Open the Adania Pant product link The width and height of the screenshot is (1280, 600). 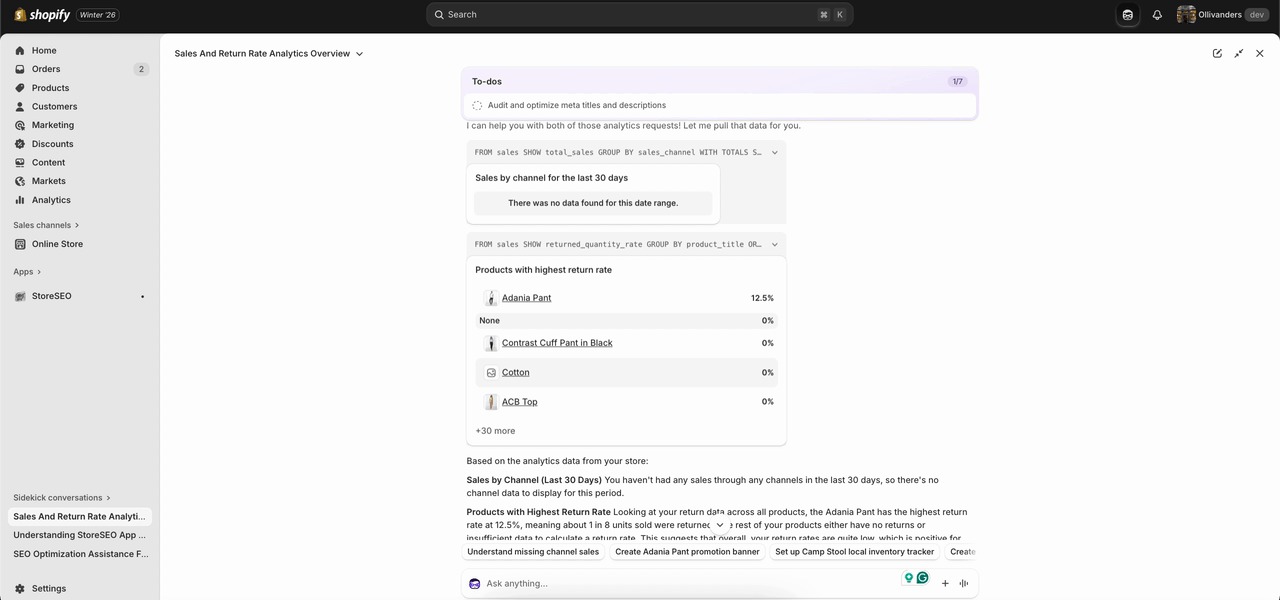pyautogui.click(x=526, y=298)
